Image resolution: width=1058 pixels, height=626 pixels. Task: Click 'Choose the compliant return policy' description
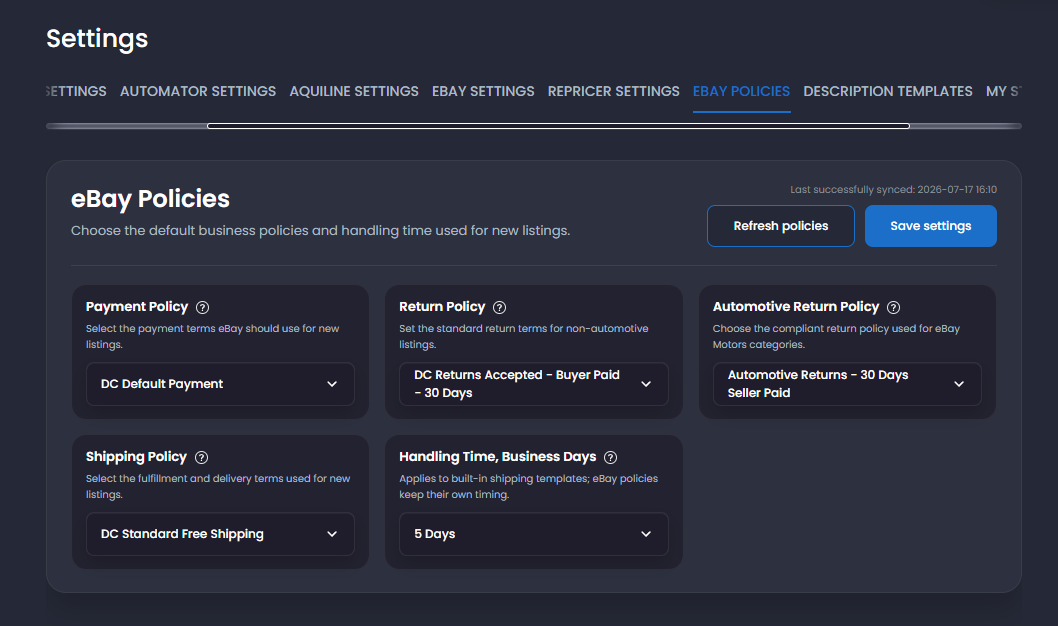click(836, 336)
